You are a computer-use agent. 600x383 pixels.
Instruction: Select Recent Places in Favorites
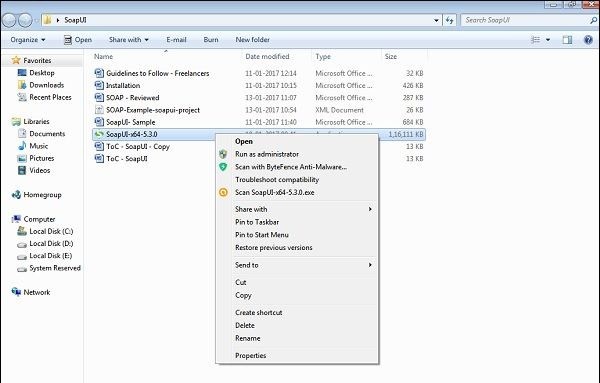(51, 97)
